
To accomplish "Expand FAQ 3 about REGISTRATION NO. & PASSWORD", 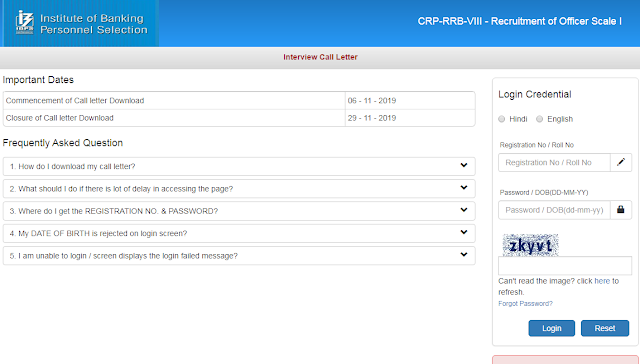I will [239, 211].
